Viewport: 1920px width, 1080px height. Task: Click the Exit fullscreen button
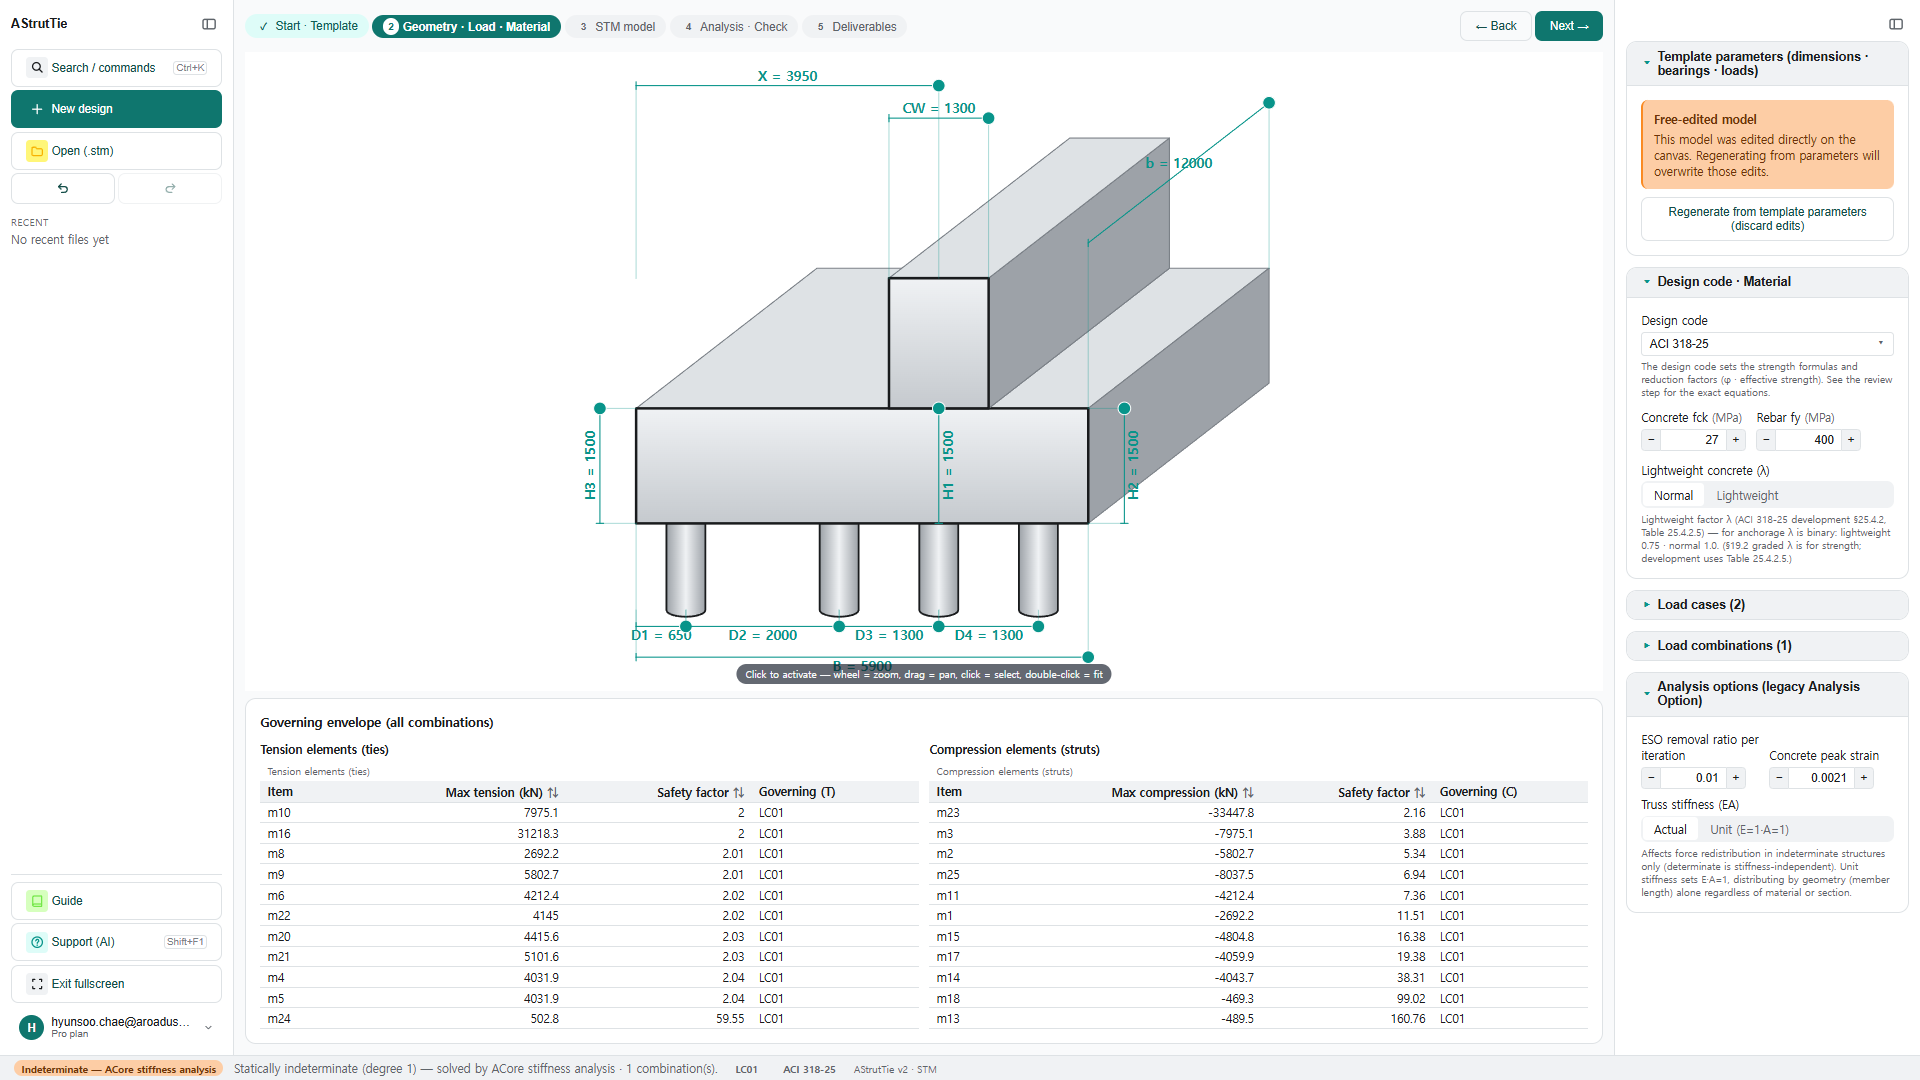(116, 984)
